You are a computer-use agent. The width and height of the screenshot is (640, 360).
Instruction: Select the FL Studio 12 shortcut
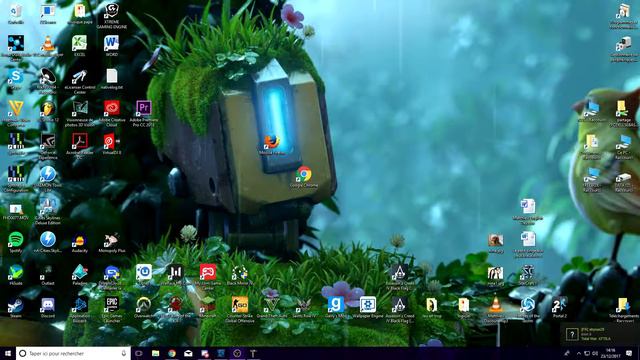click(x=48, y=112)
